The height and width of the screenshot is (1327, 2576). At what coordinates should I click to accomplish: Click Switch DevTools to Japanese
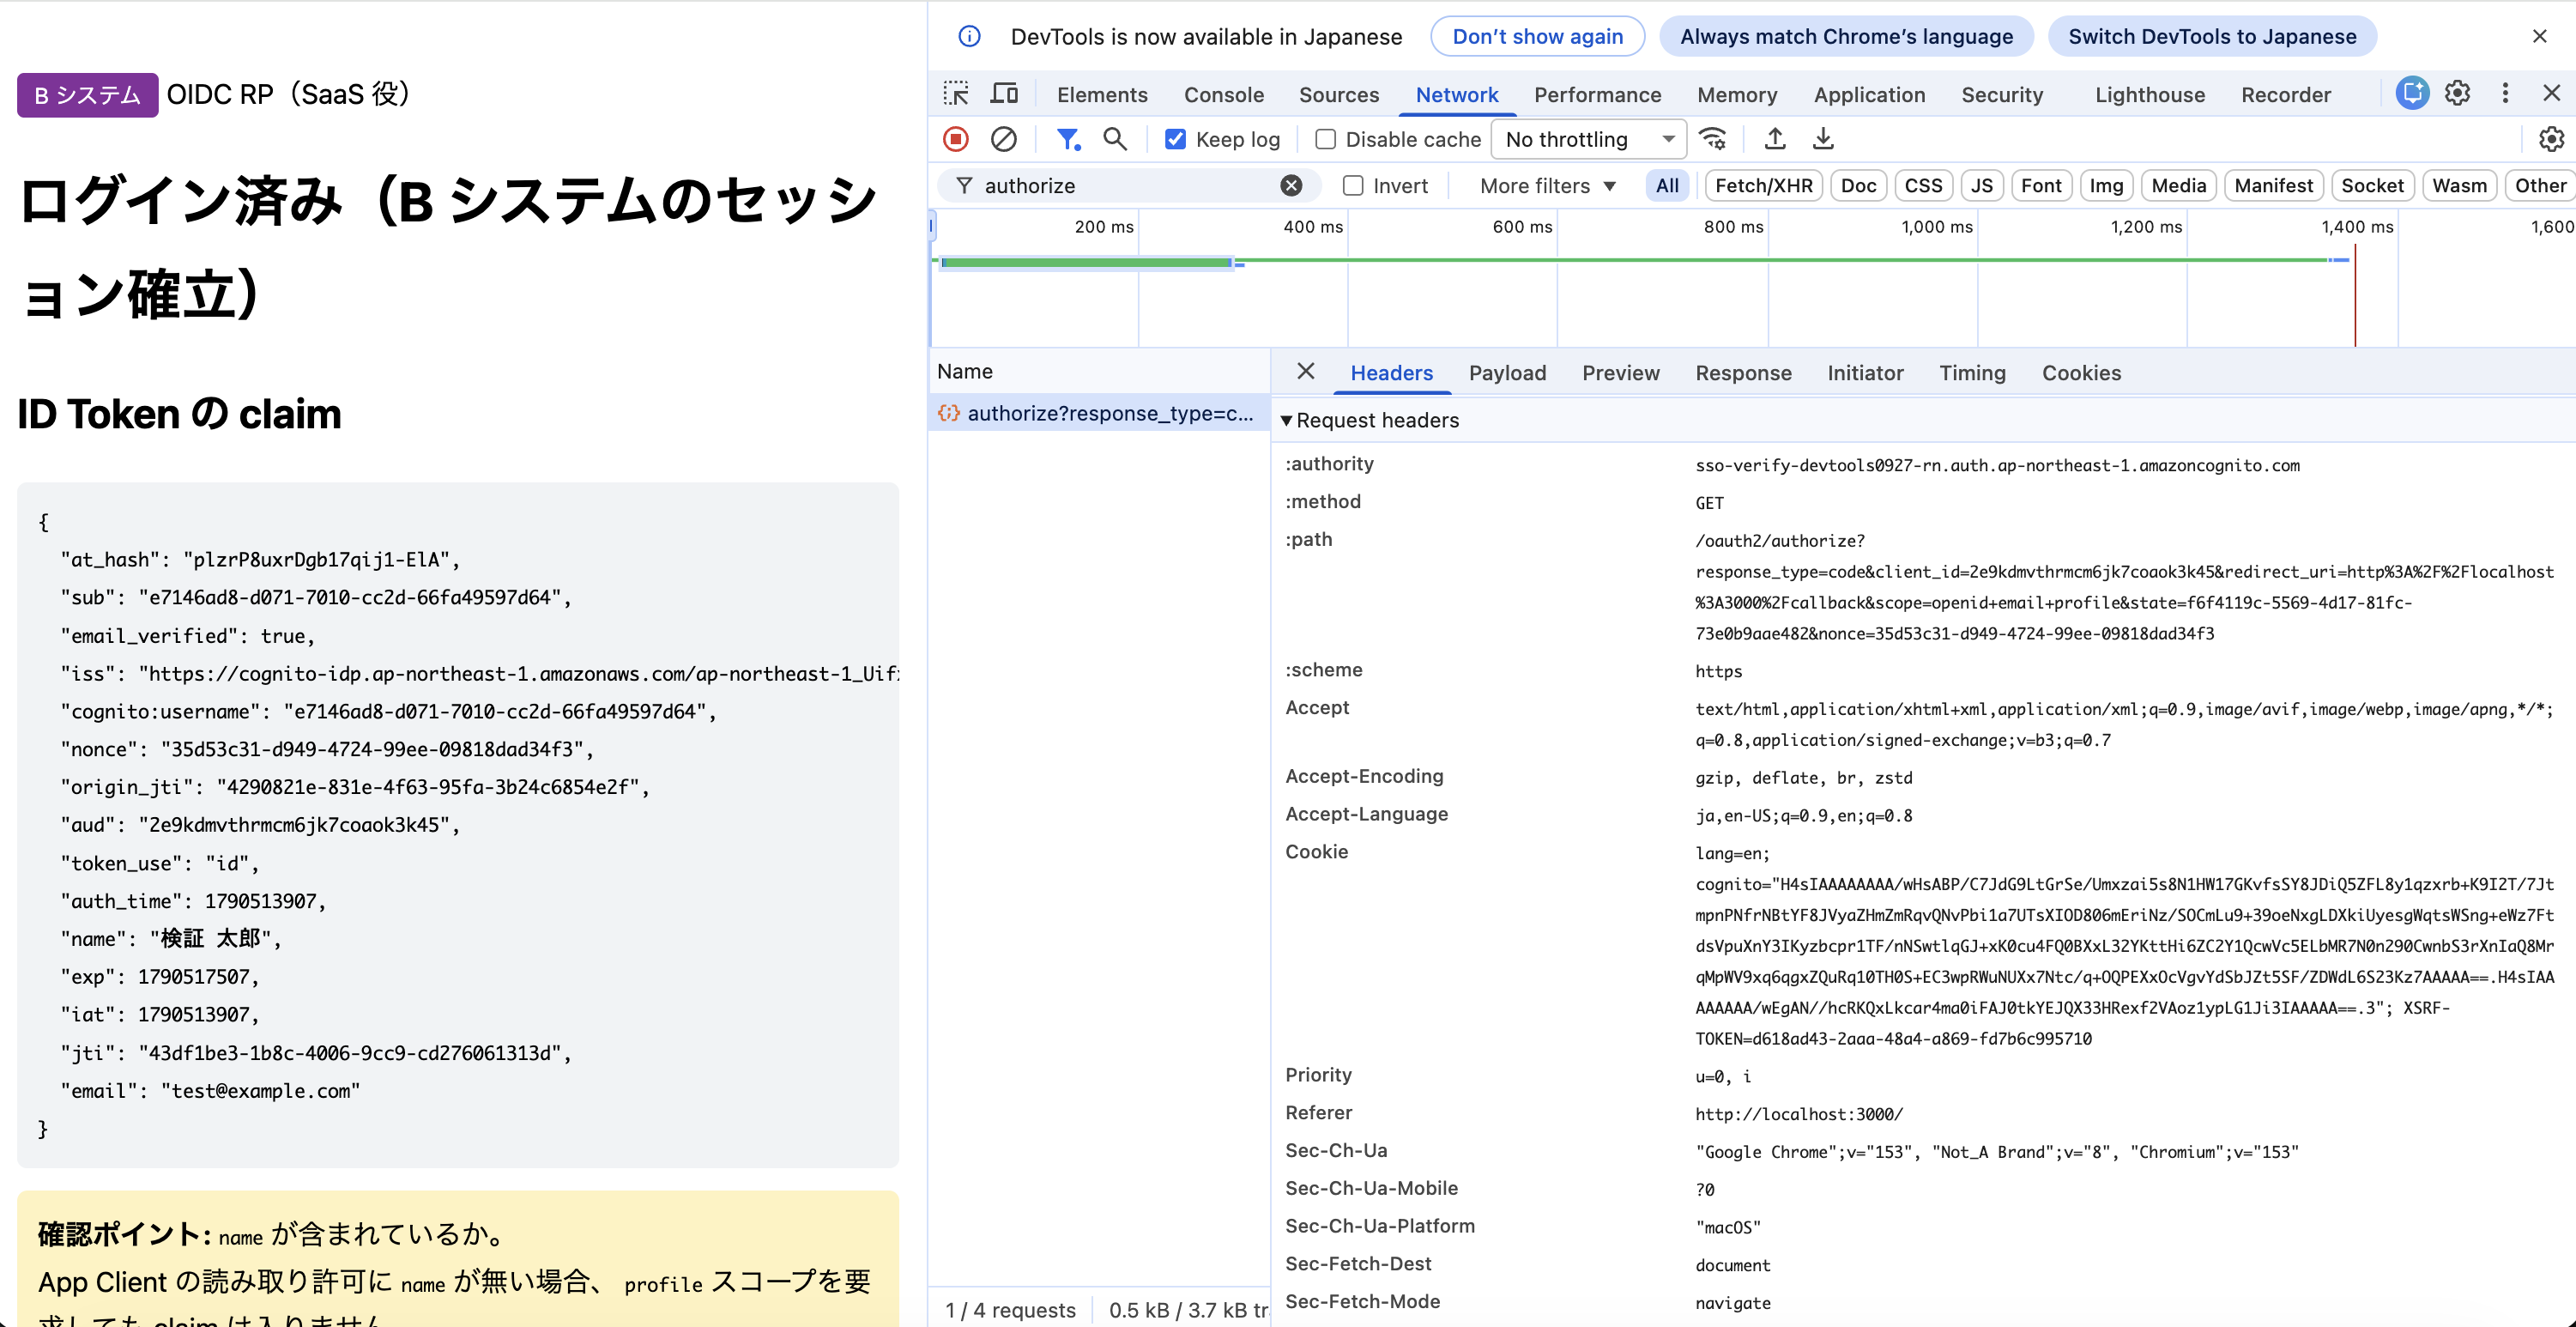2212,36
